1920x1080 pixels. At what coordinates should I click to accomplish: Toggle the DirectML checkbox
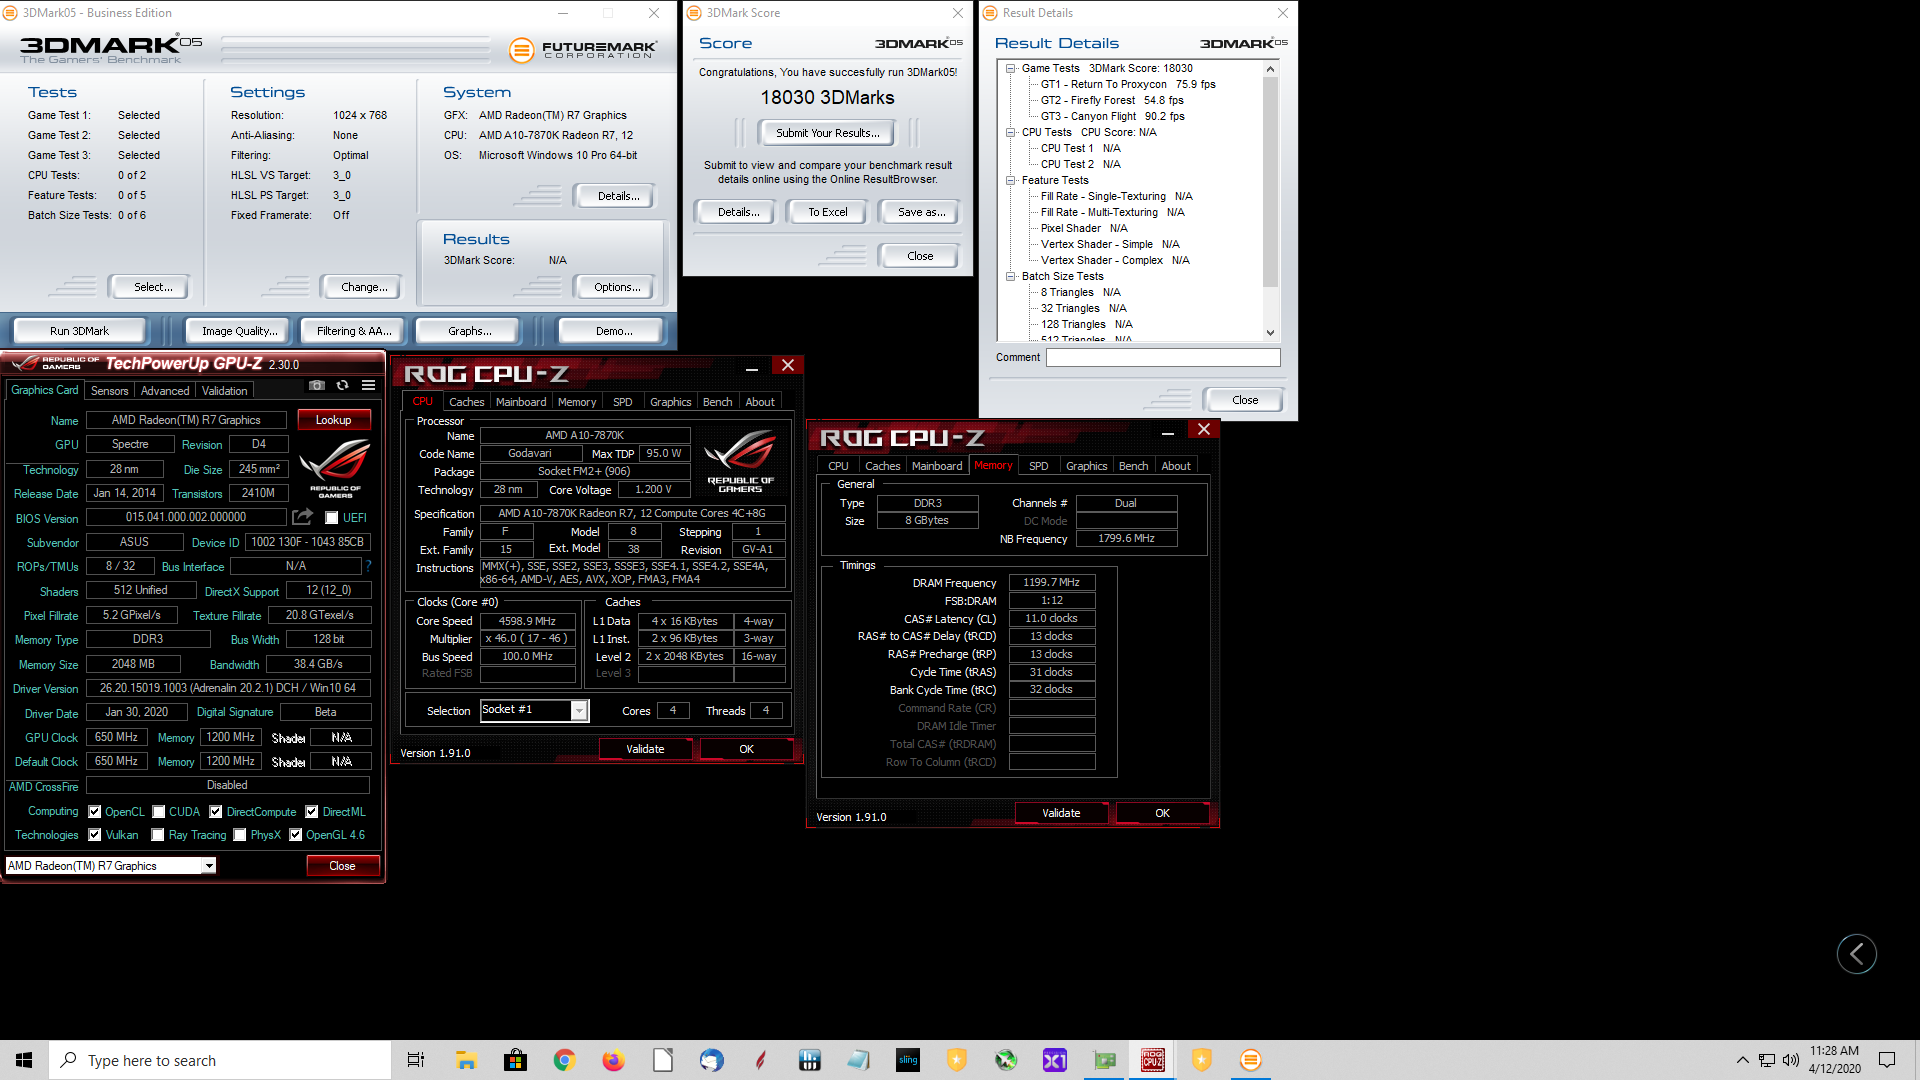pos(312,812)
